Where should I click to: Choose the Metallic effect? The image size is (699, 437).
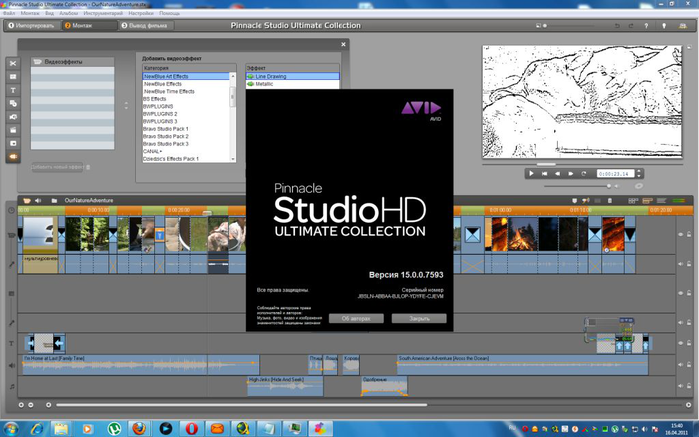(x=263, y=84)
